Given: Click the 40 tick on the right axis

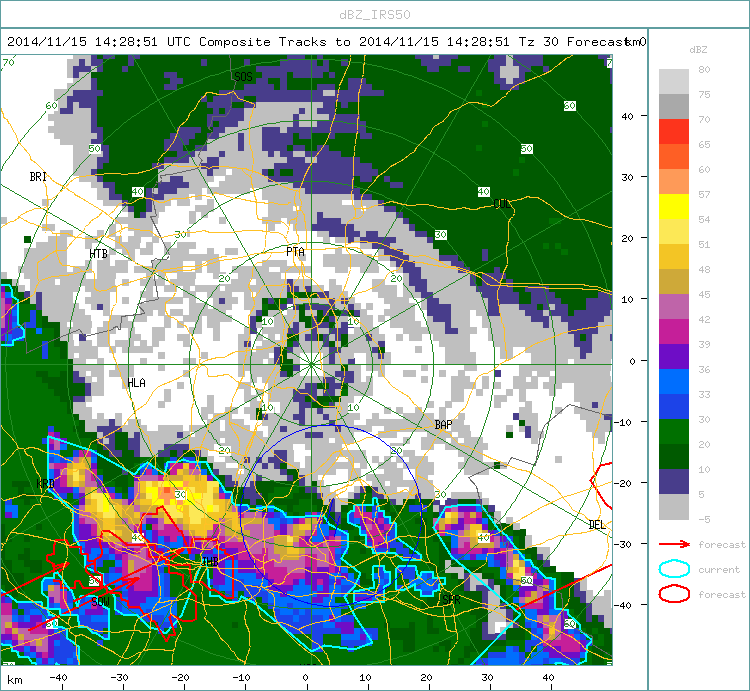Looking at the screenshot, I should [x=628, y=116].
